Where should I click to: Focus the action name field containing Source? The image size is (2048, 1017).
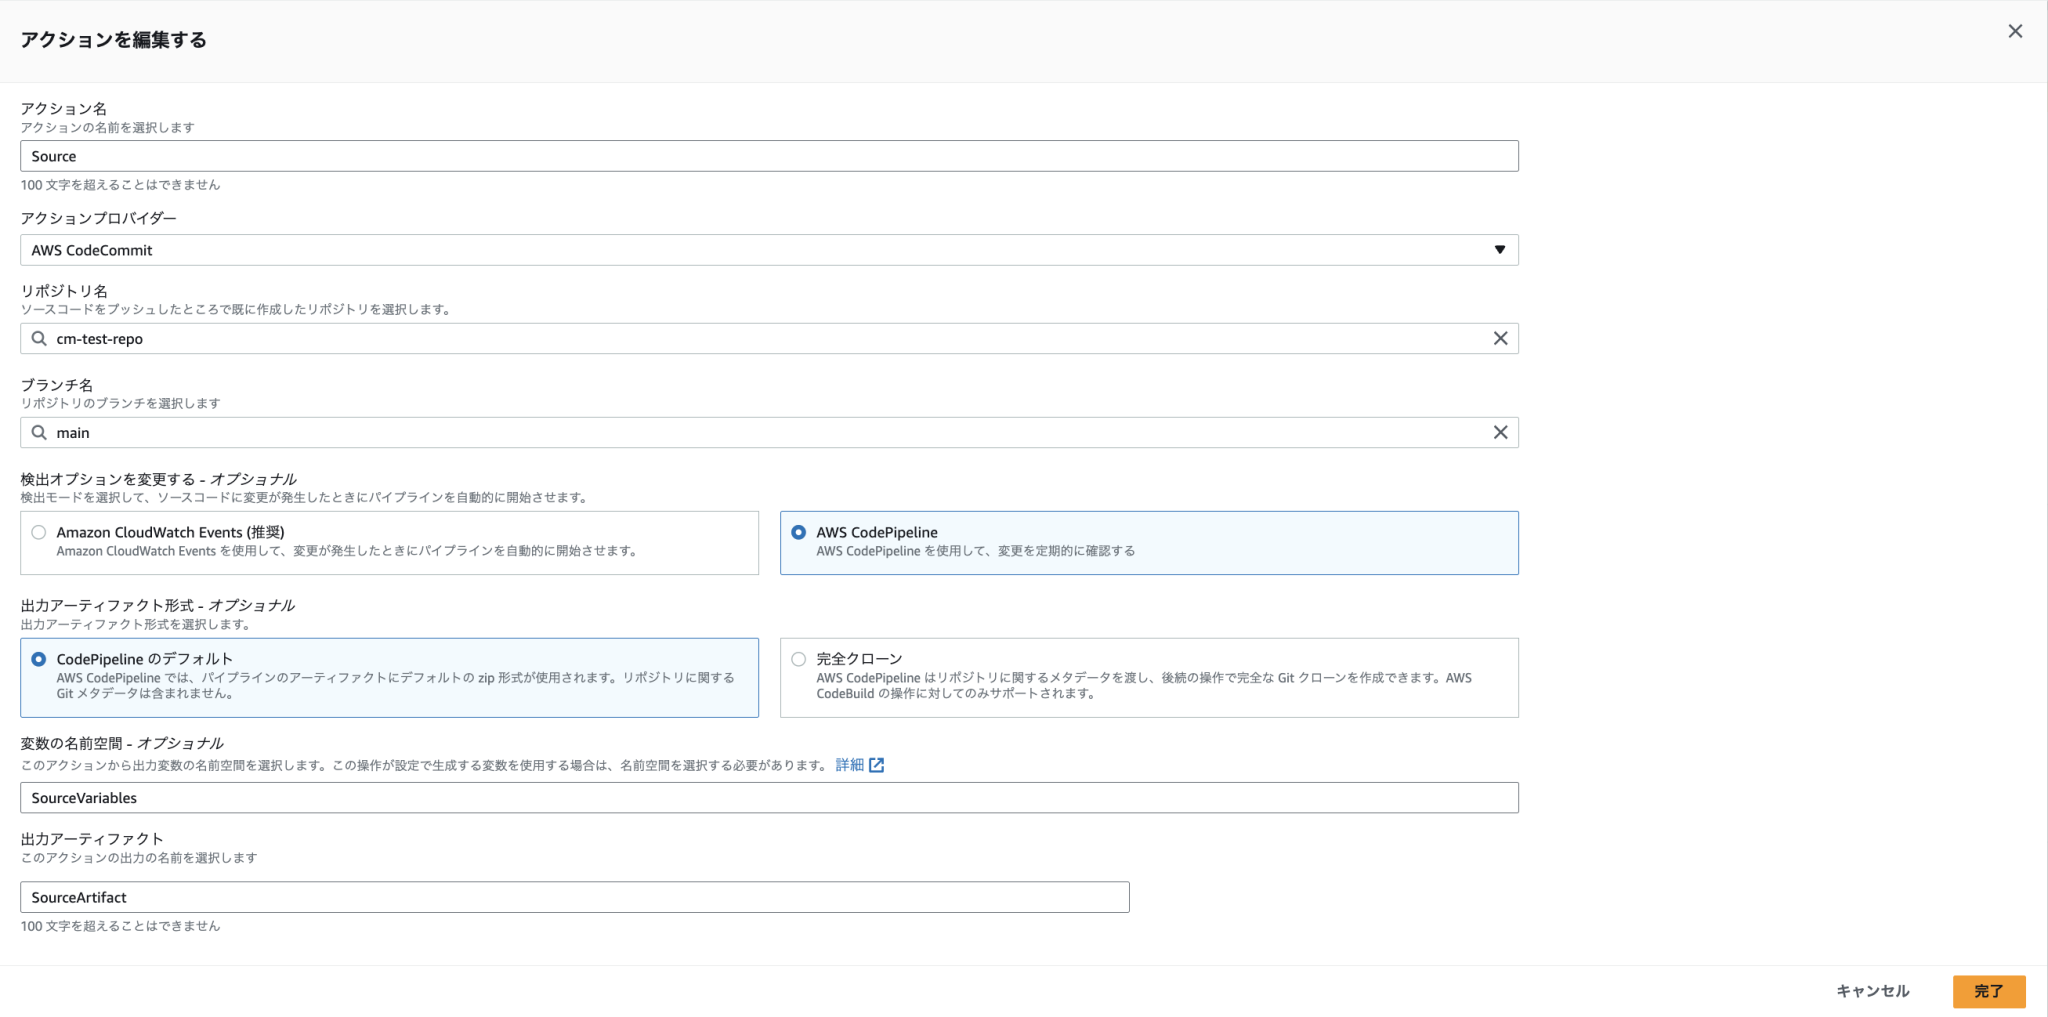tap(768, 156)
